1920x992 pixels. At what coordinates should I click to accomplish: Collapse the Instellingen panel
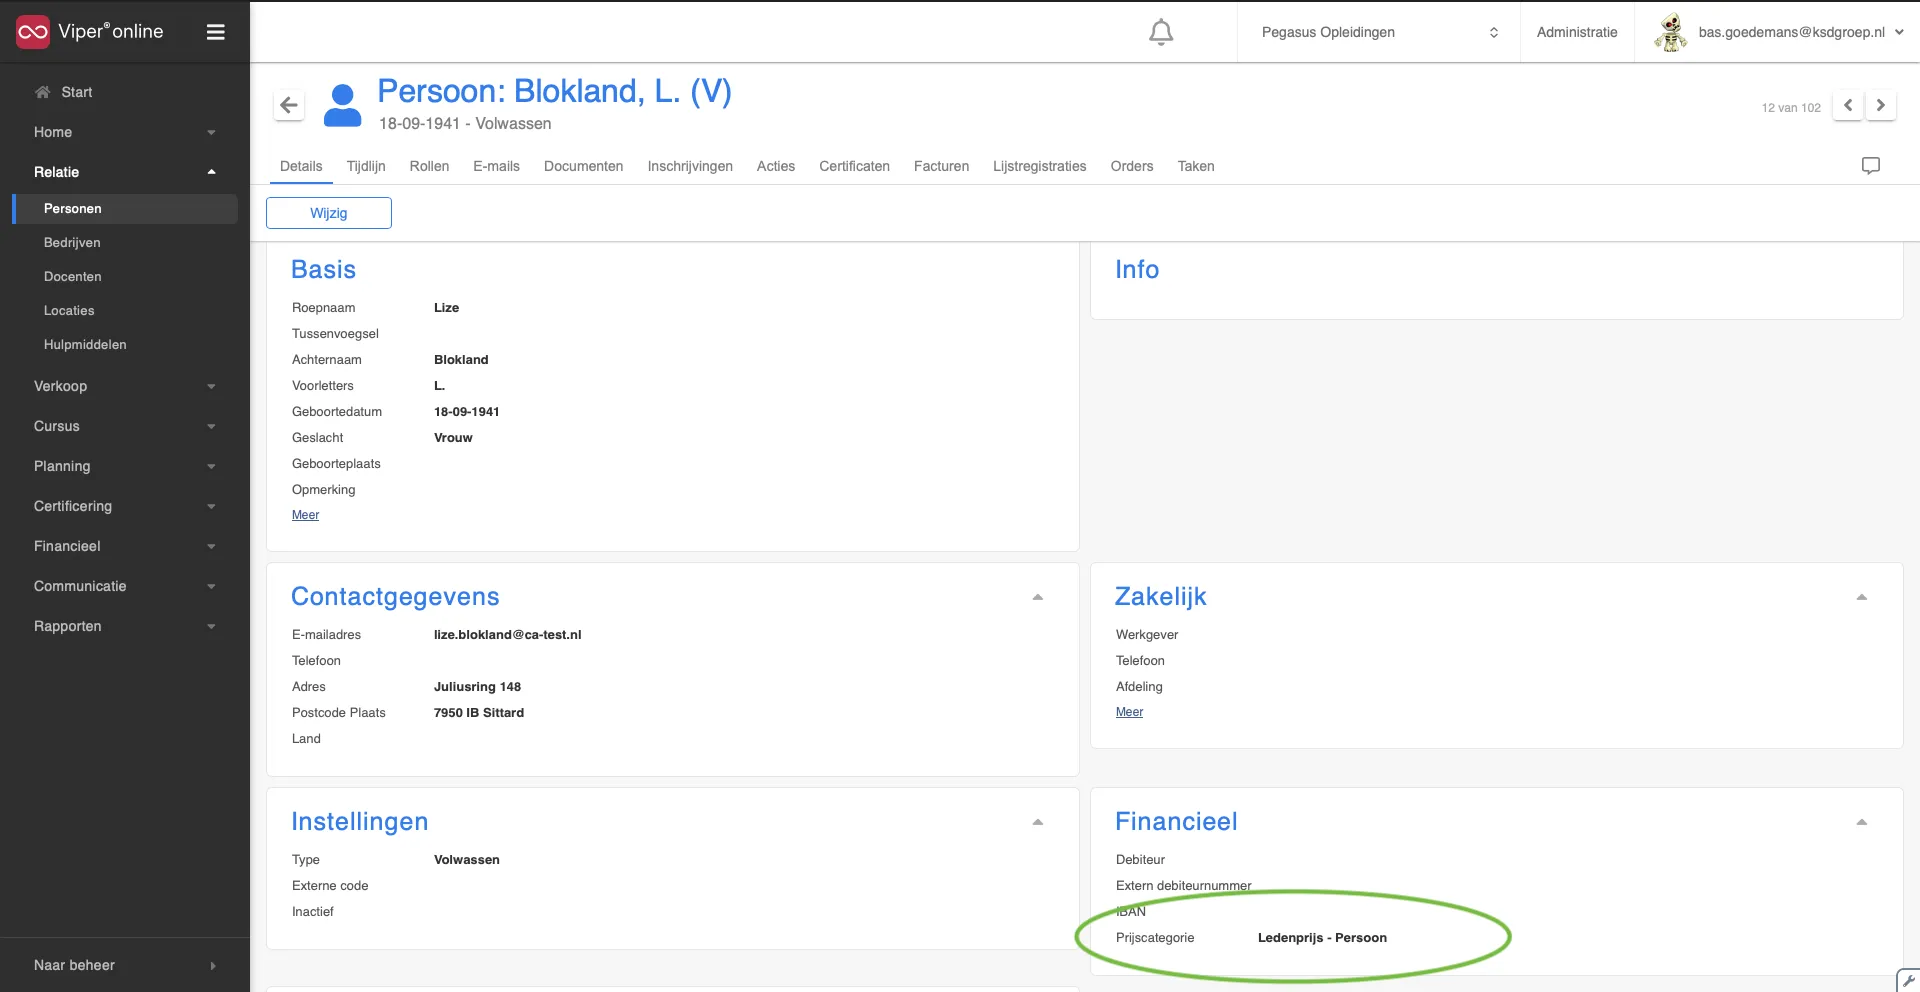(x=1037, y=822)
